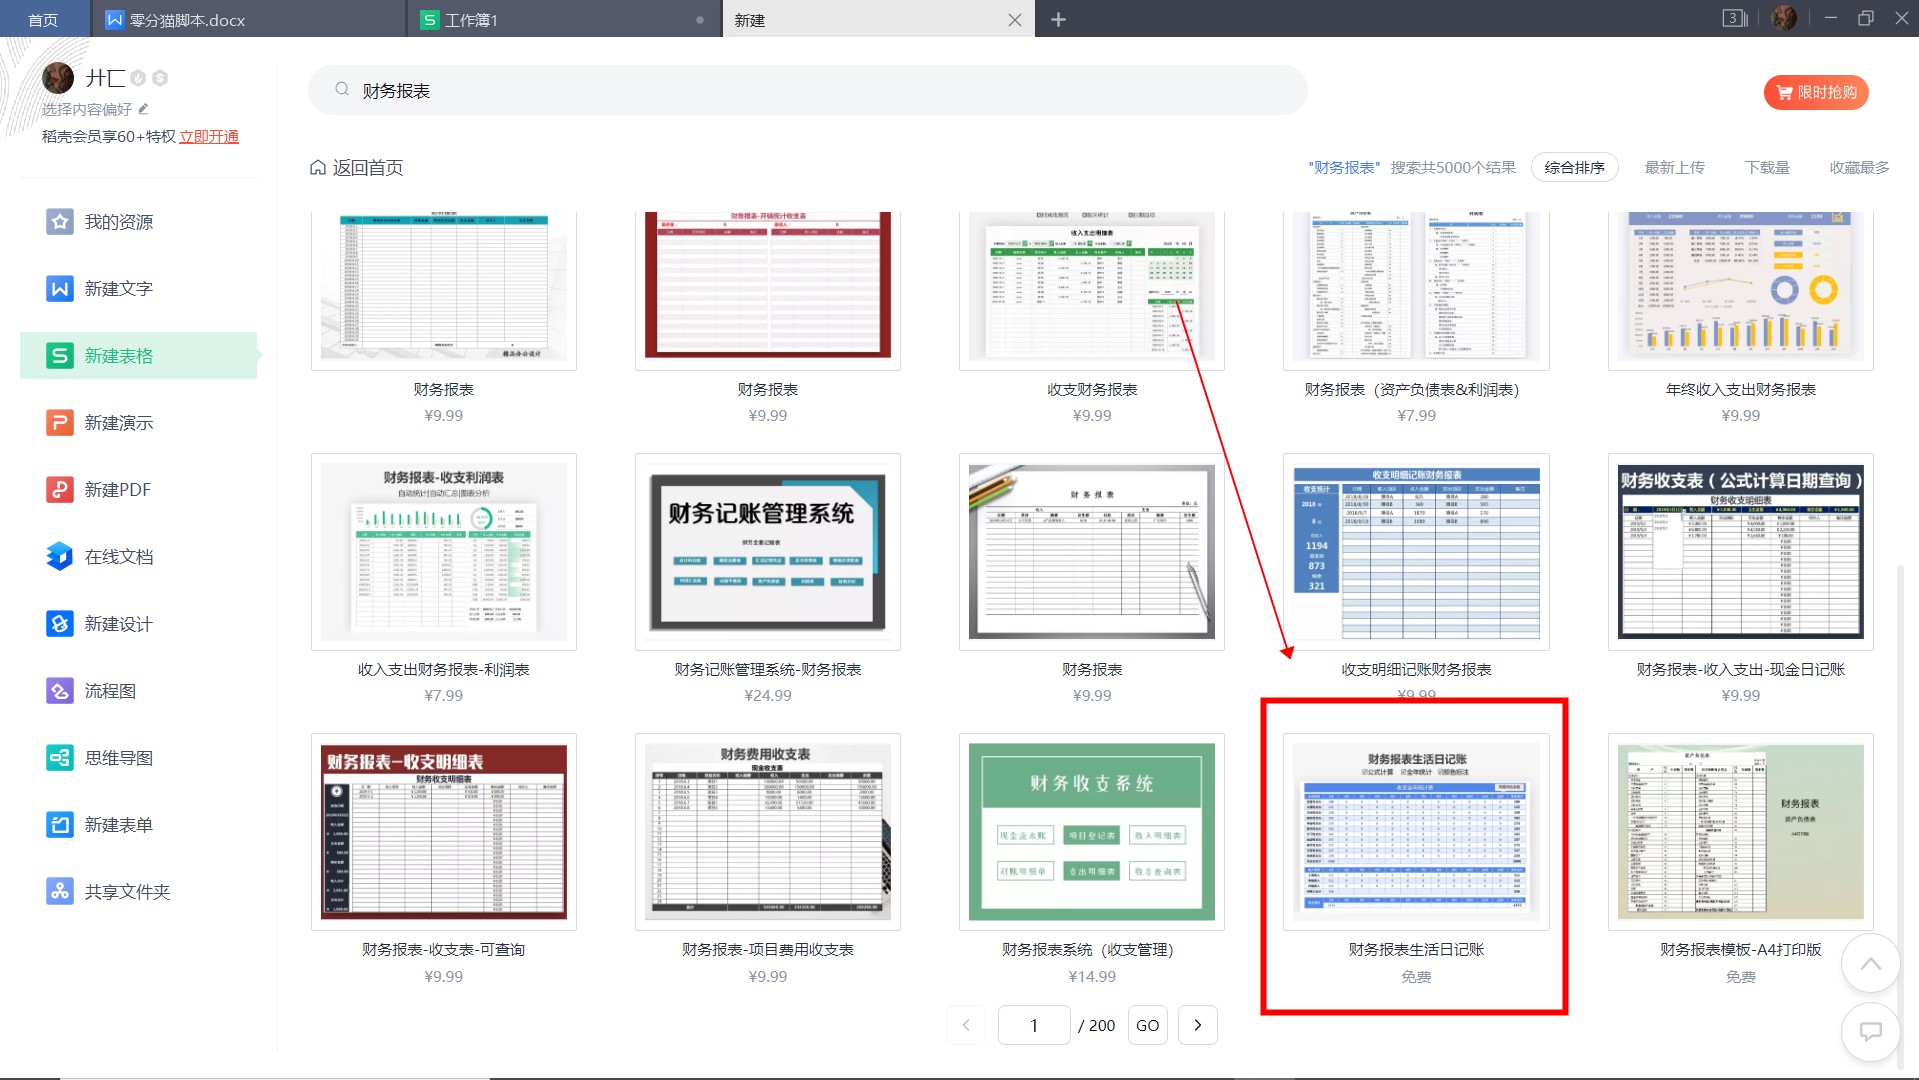The image size is (1919, 1080).
Task: Select the New Presentation icon
Action: click(60, 423)
